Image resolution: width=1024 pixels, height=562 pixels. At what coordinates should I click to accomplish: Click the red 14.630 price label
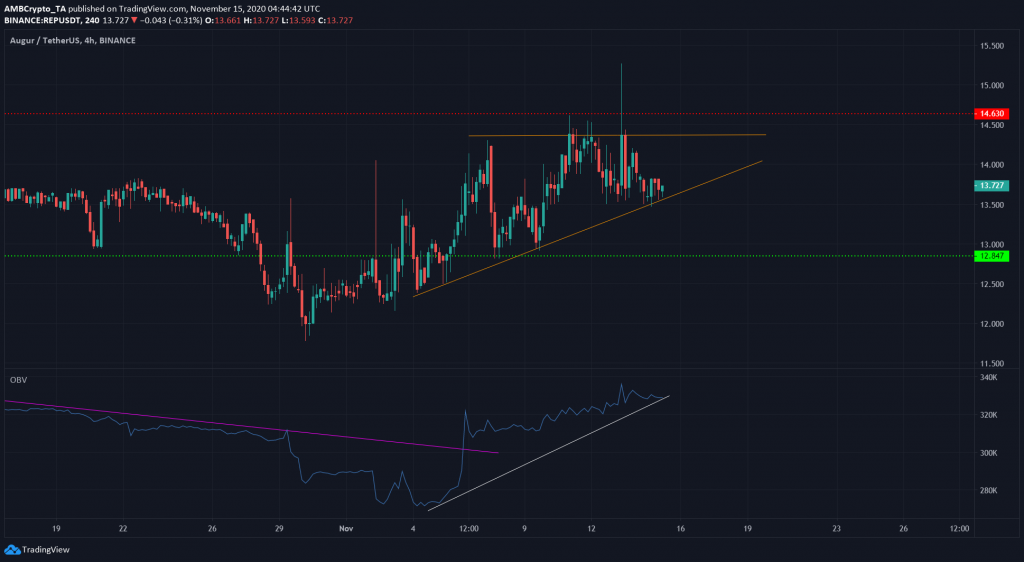point(992,115)
